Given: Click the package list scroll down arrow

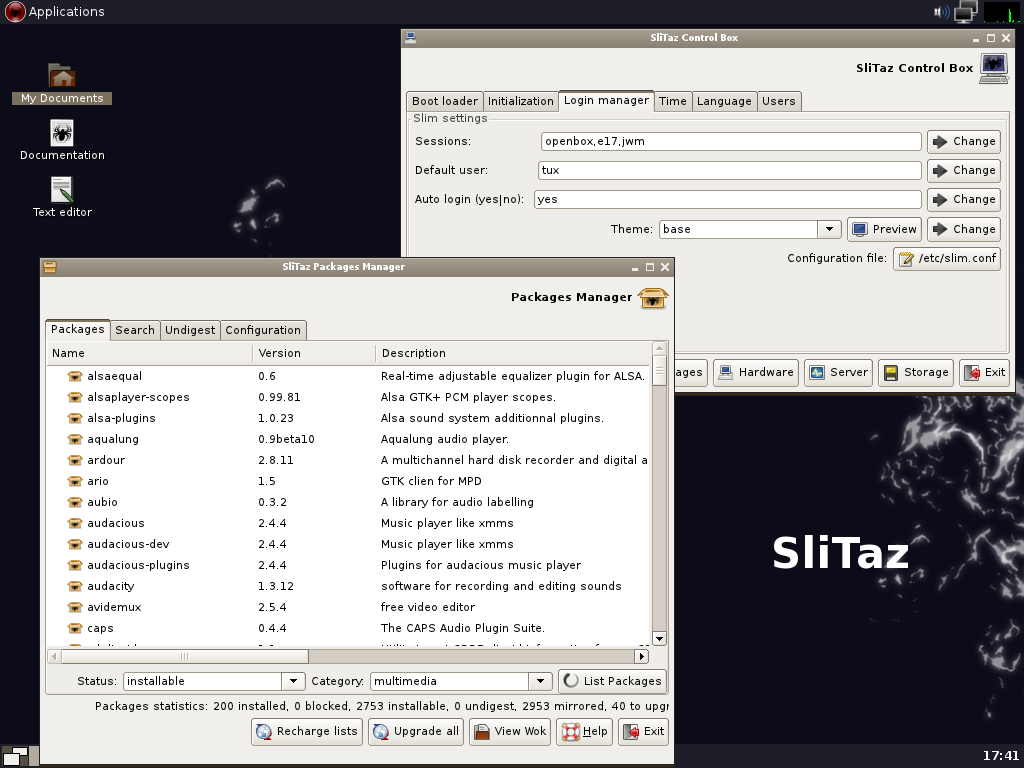Looking at the screenshot, I should click(659, 639).
